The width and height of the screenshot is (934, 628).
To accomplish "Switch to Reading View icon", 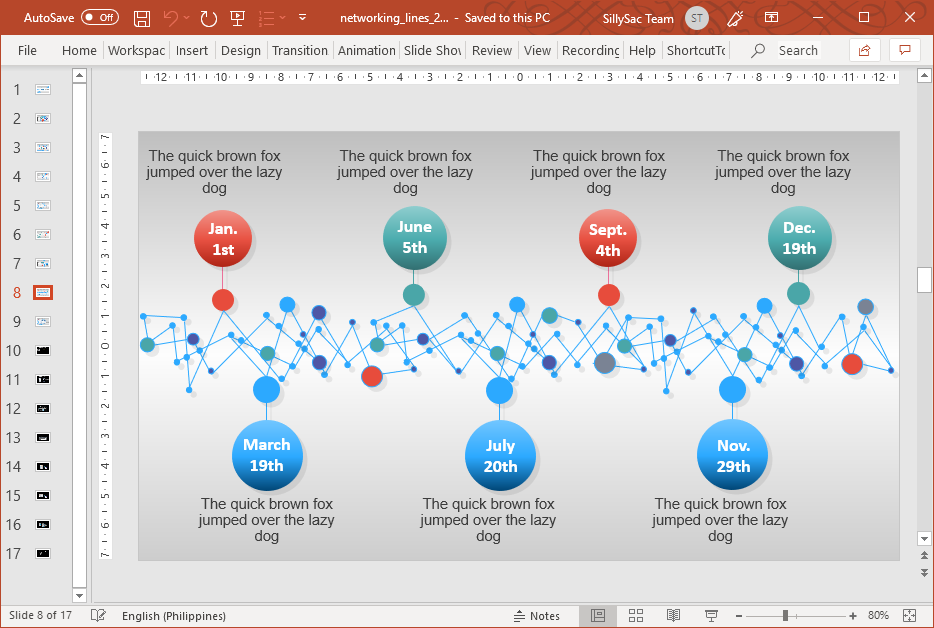I will (673, 615).
